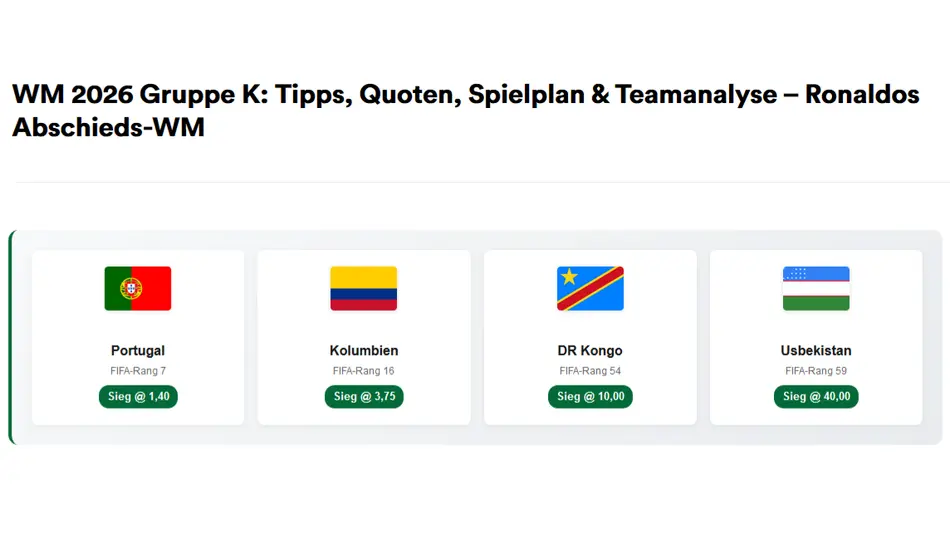Click the Portugal team name
Viewport: 950px width, 534px height.
click(138, 351)
